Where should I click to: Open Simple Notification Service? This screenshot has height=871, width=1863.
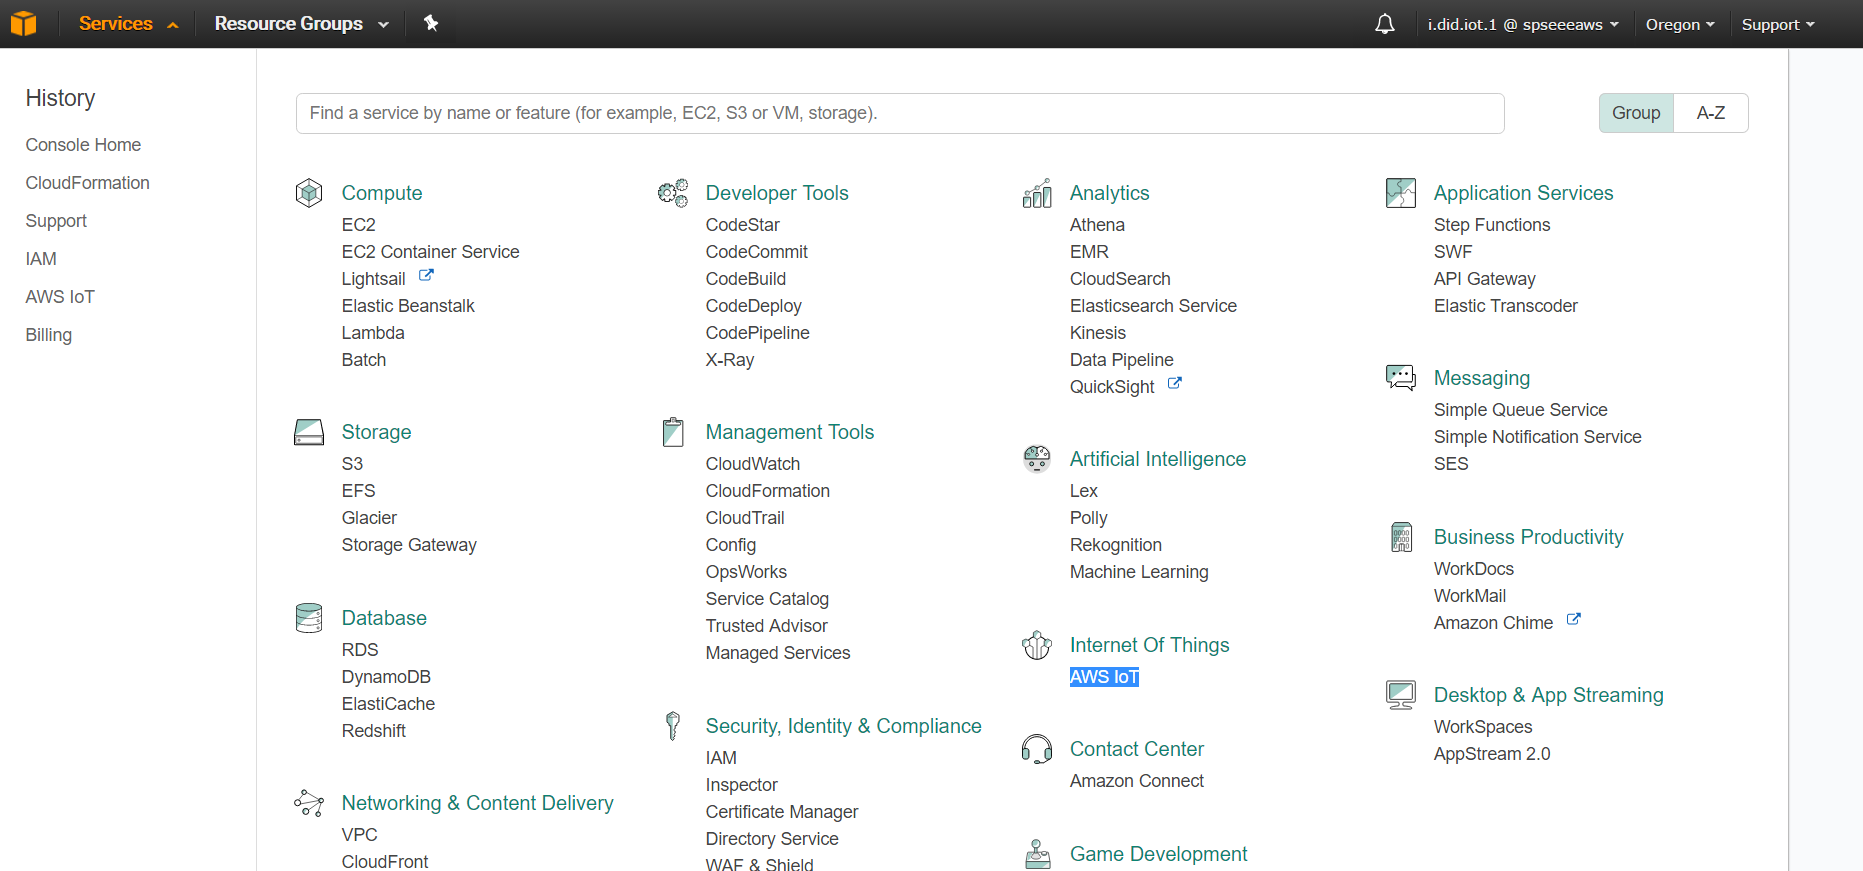pos(1537,437)
